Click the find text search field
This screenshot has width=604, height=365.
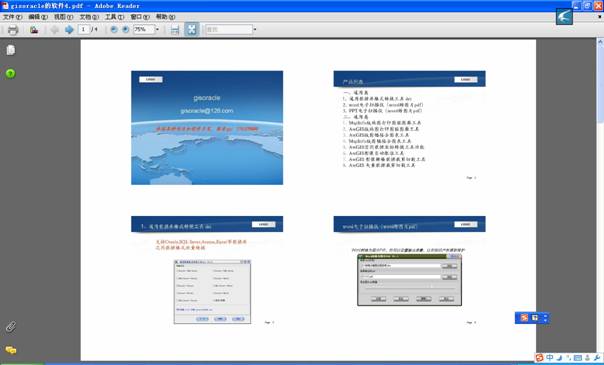(x=229, y=29)
